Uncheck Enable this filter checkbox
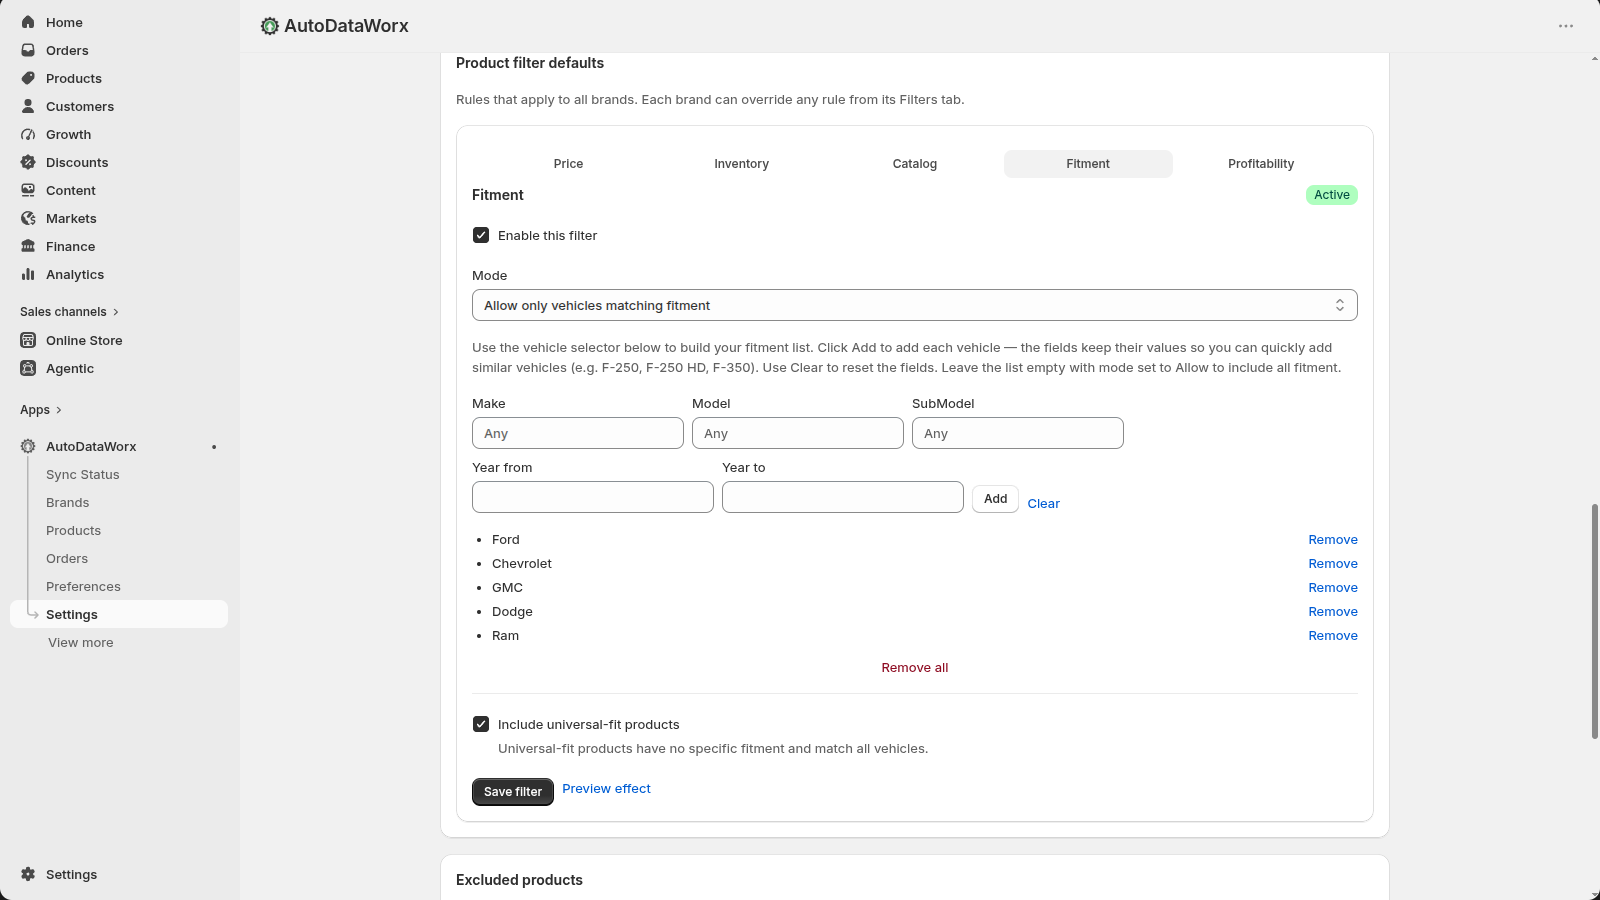This screenshot has width=1600, height=900. pos(481,235)
